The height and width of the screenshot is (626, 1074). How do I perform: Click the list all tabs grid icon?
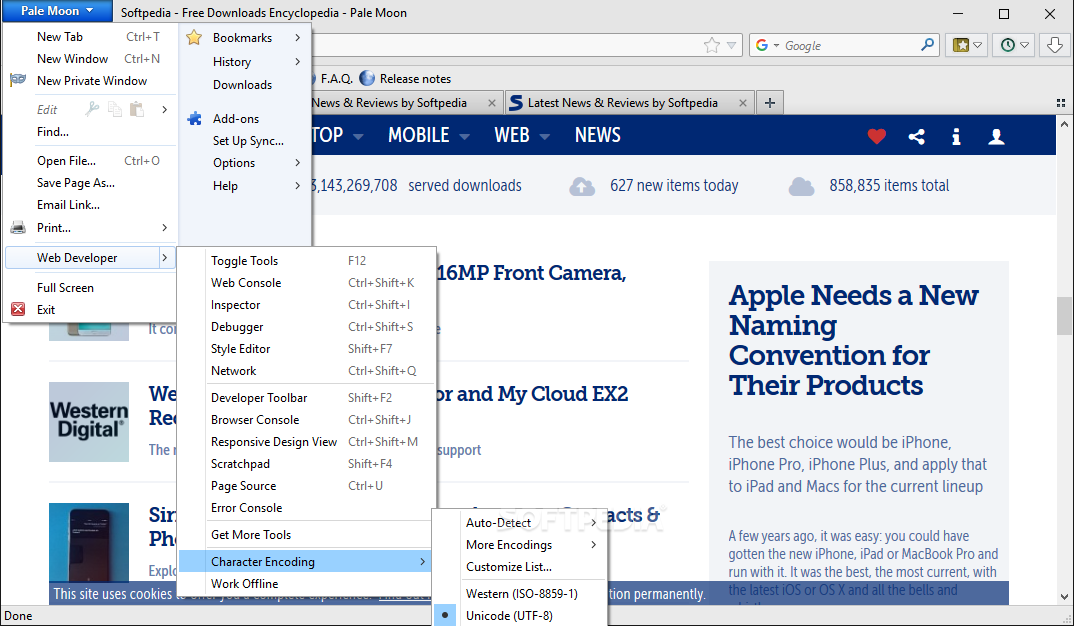tap(1060, 103)
